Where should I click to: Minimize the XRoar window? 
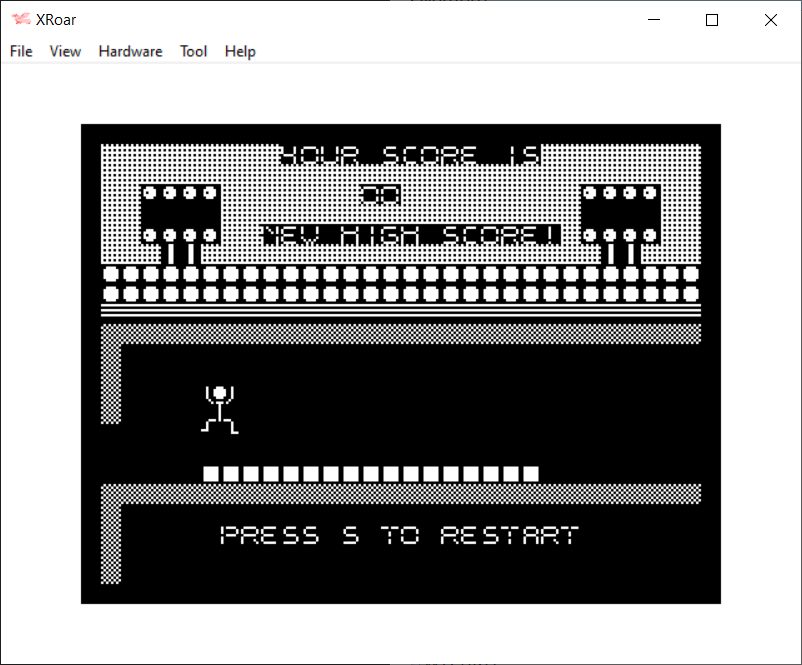655,20
